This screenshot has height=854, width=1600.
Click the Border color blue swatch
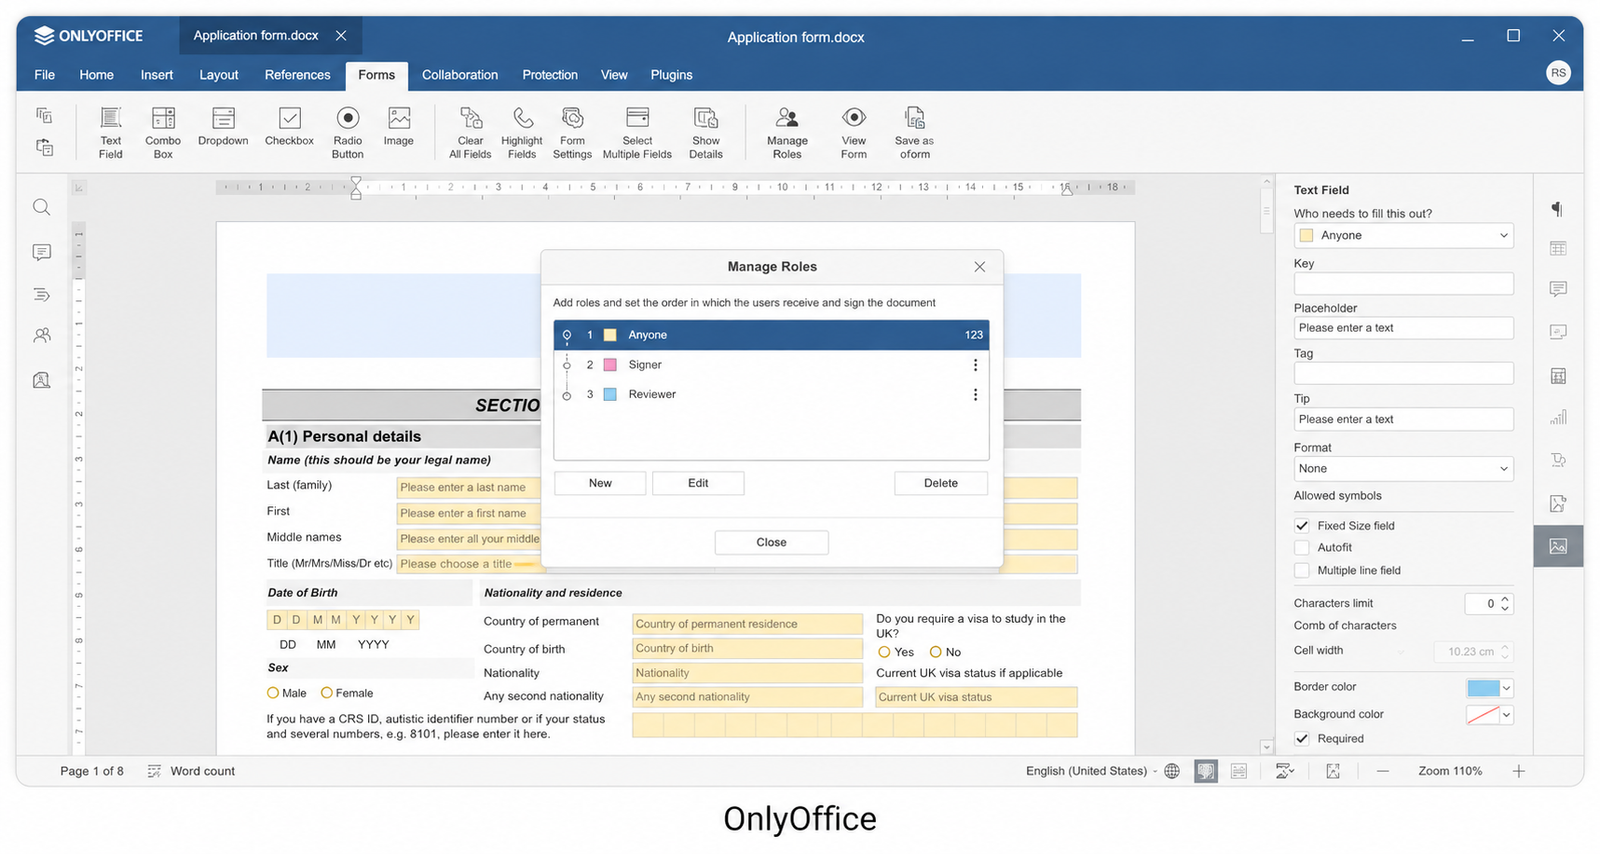pyautogui.click(x=1483, y=687)
